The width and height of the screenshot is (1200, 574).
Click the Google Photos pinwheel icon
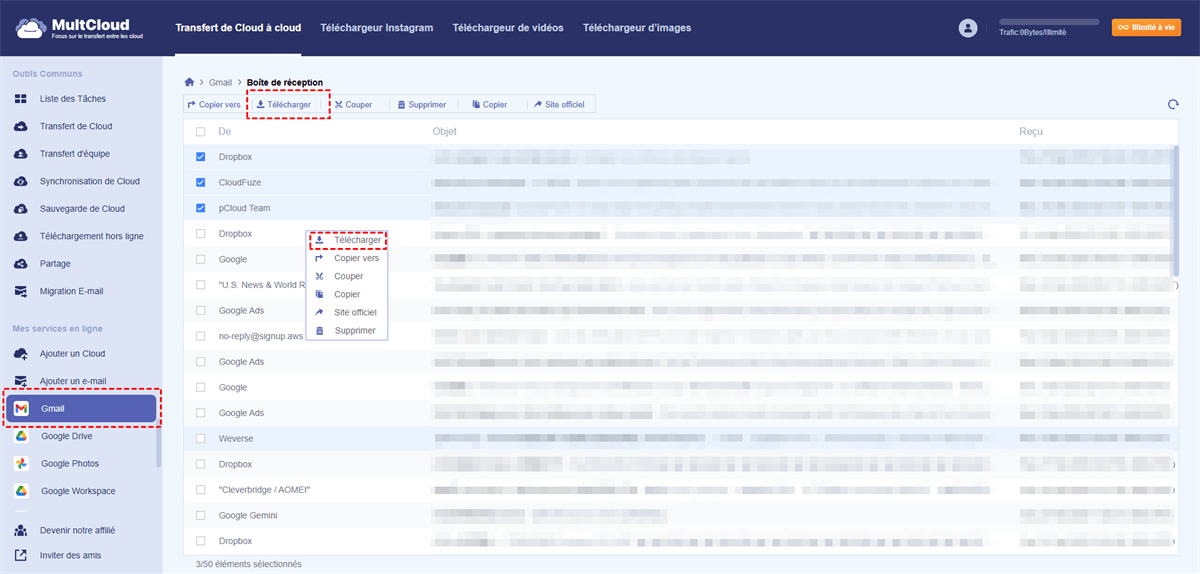pyautogui.click(x=21, y=464)
